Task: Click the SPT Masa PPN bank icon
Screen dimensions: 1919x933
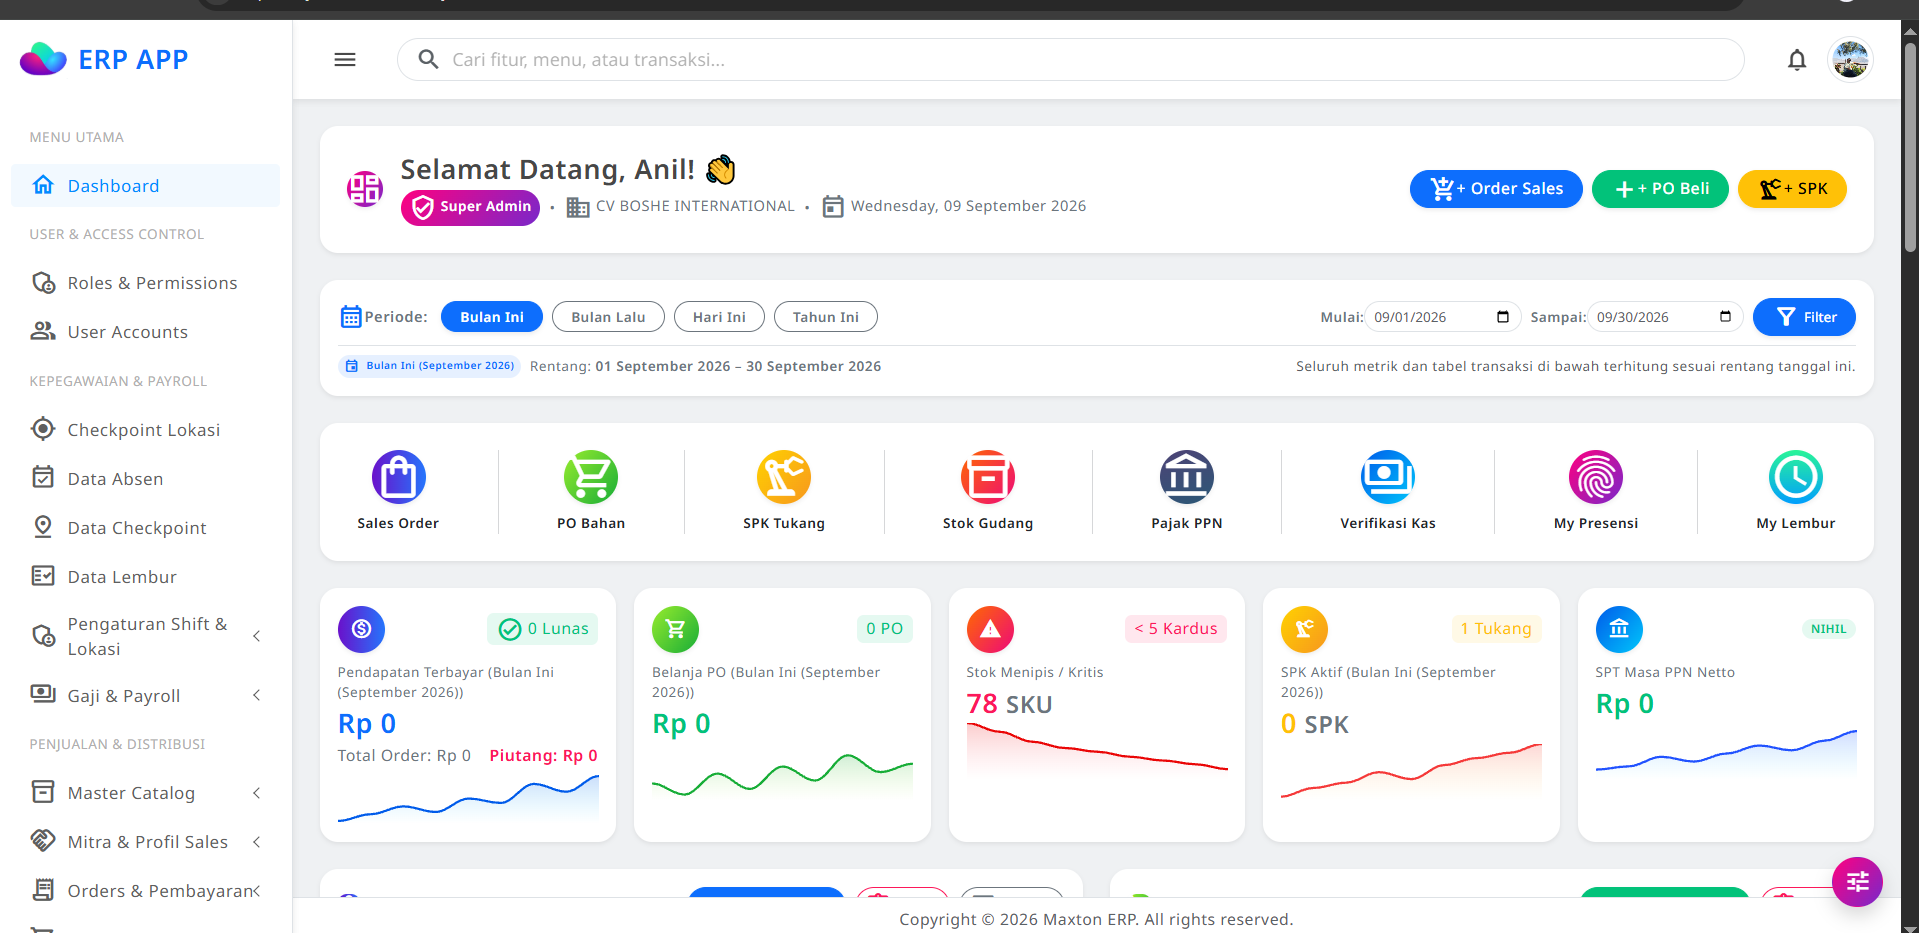Action: click(x=1619, y=629)
